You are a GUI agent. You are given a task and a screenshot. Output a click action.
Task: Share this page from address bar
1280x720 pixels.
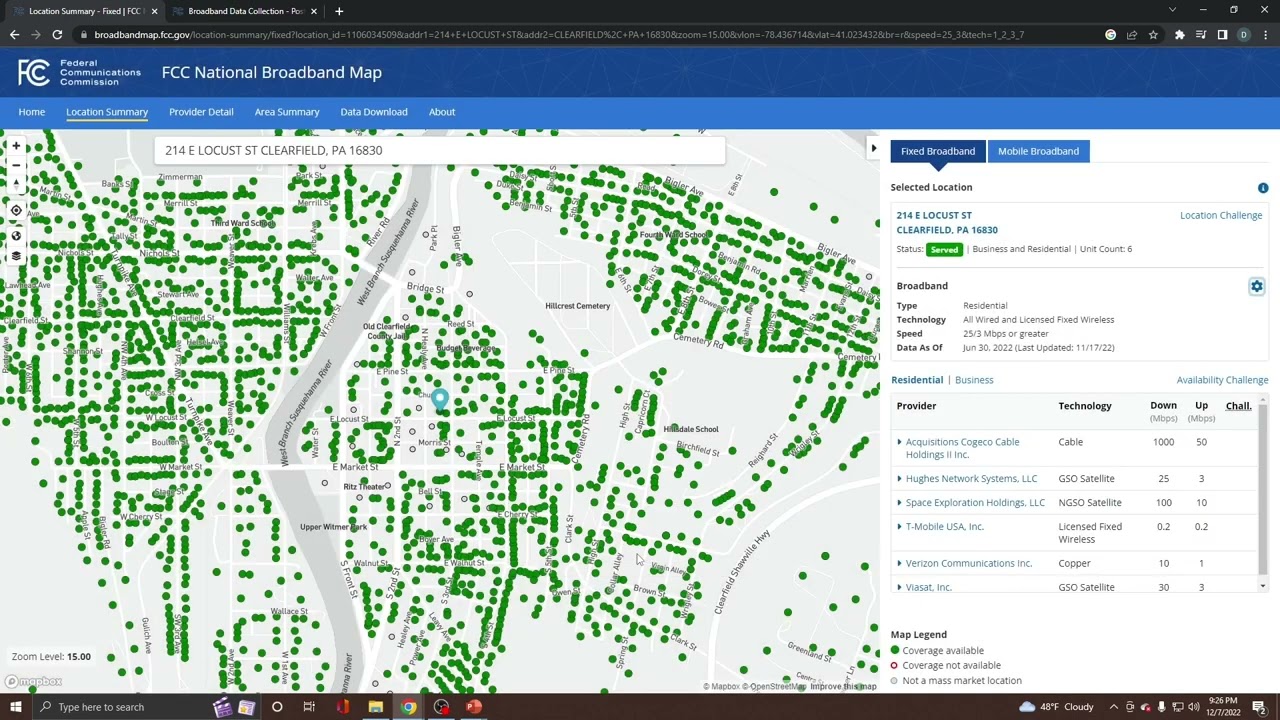click(1132, 34)
